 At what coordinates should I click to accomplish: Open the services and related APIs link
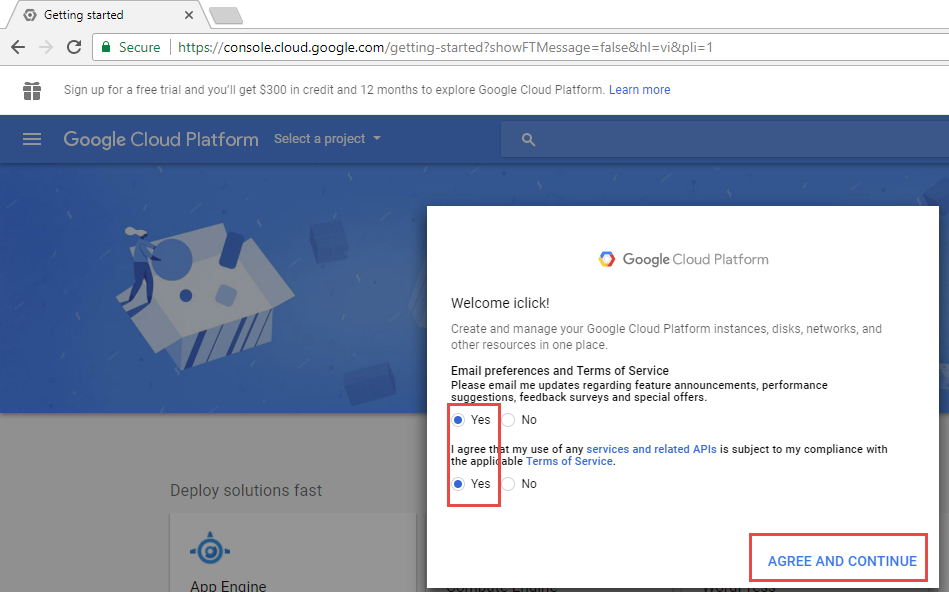651,449
